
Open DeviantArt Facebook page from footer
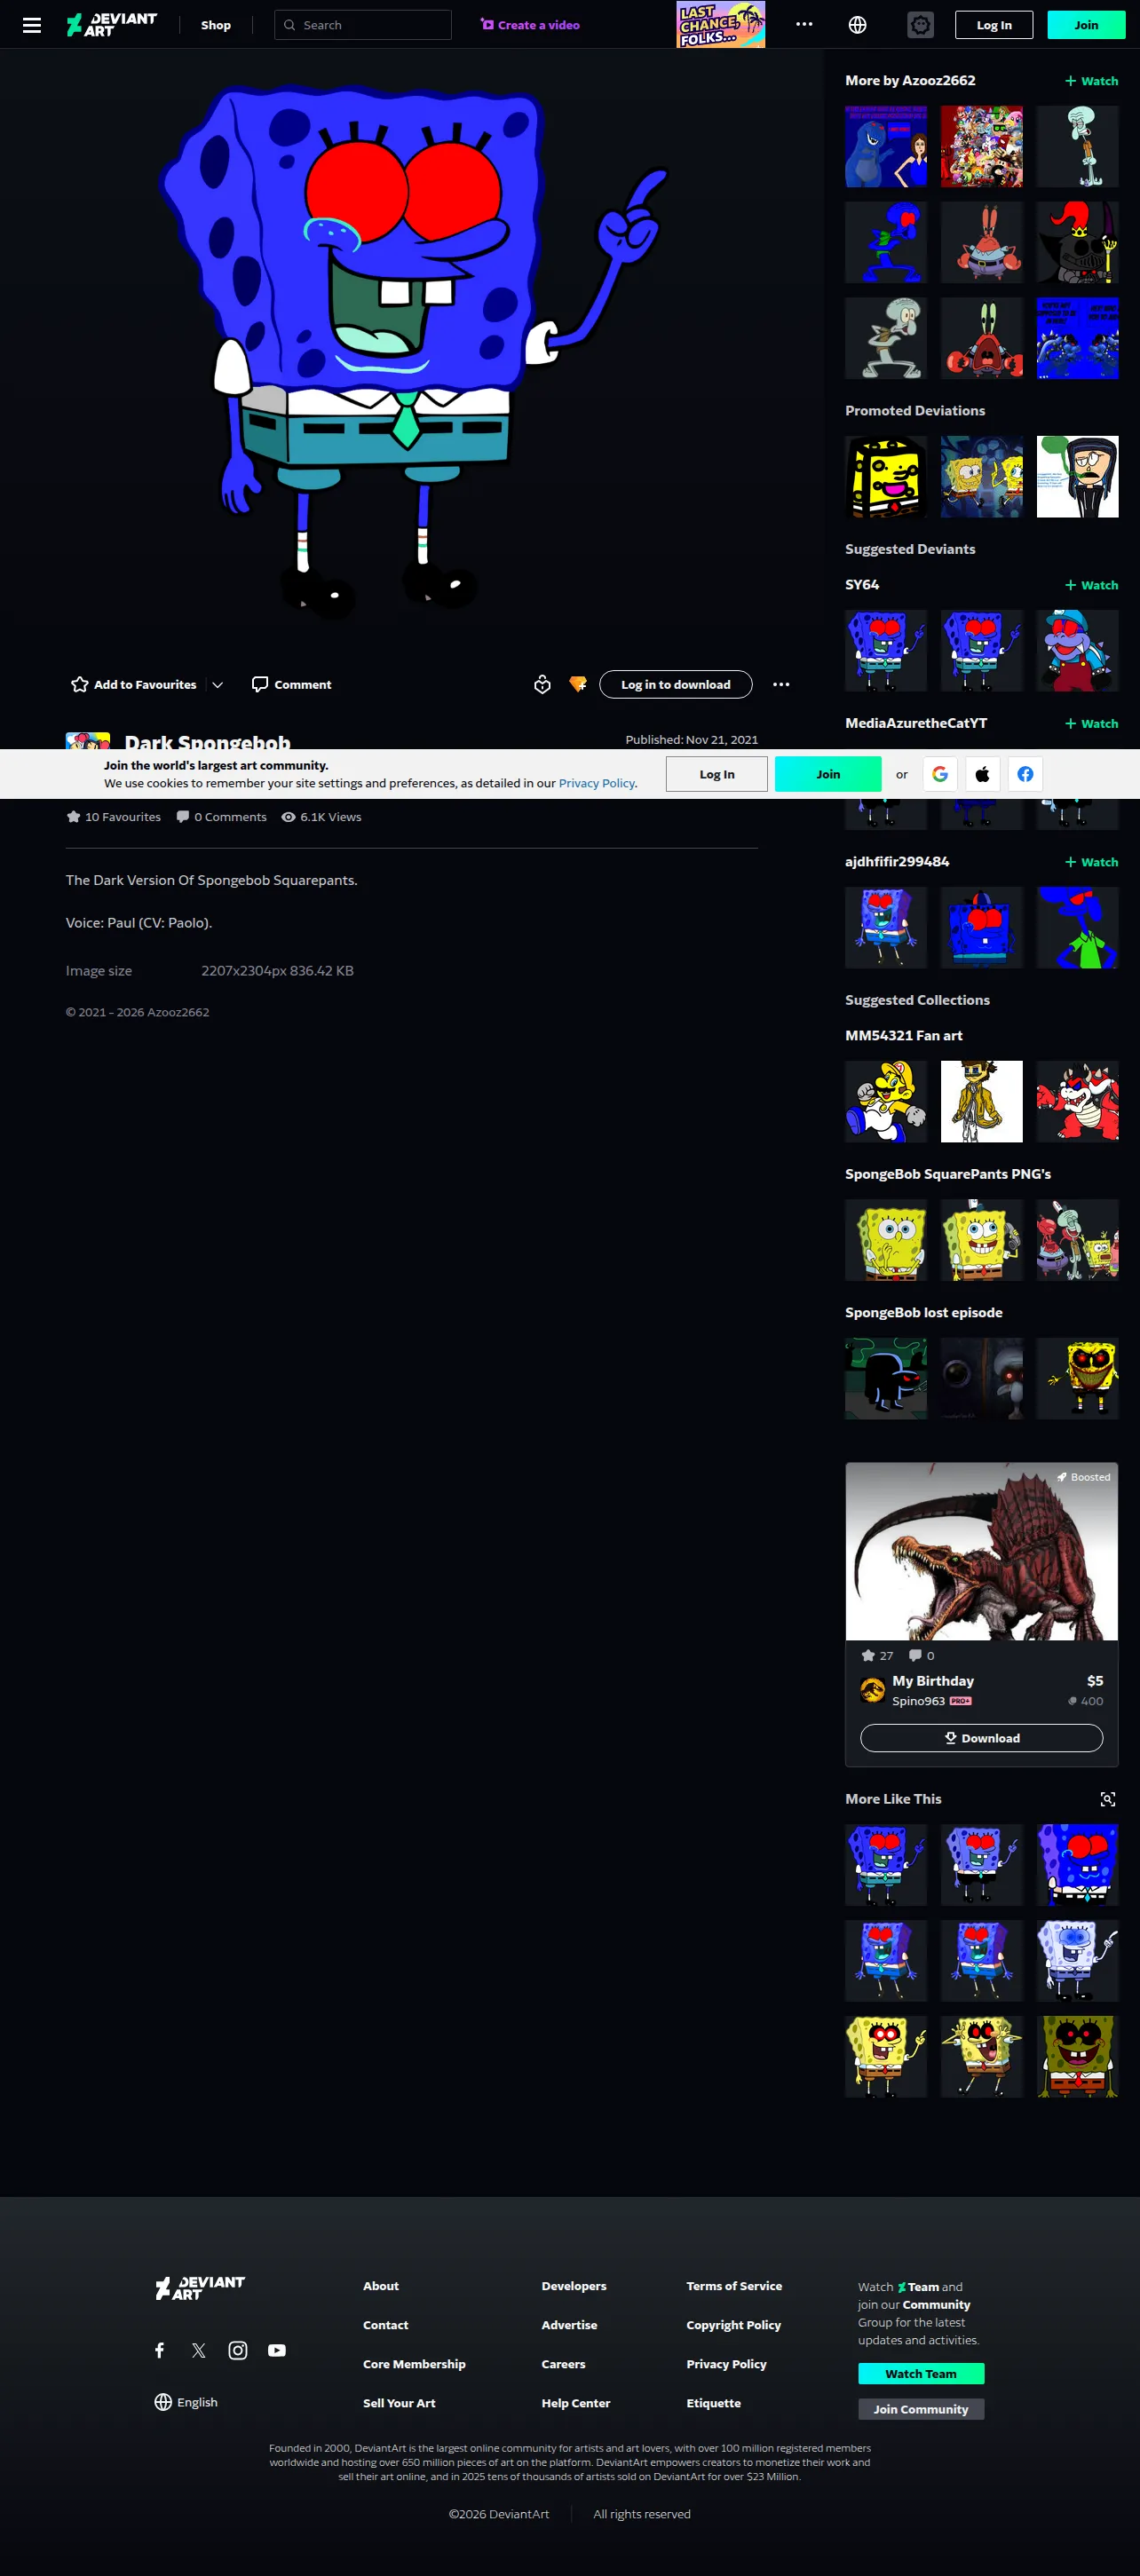(x=160, y=2350)
